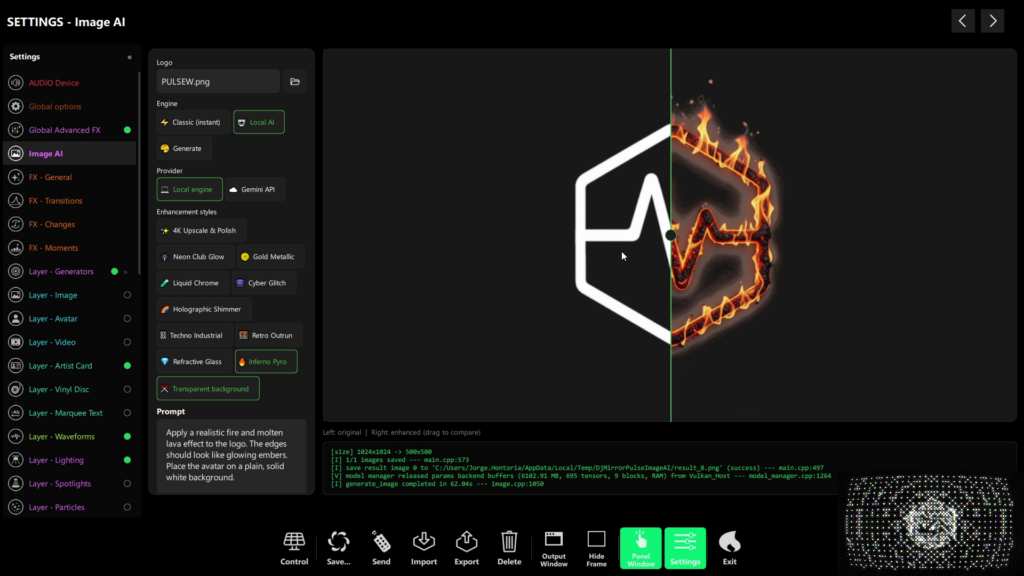Image resolution: width=1024 pixels, height=576 pixels.
Task: Toggle Global Advanced FX green indicator
Action: point(127,130)
